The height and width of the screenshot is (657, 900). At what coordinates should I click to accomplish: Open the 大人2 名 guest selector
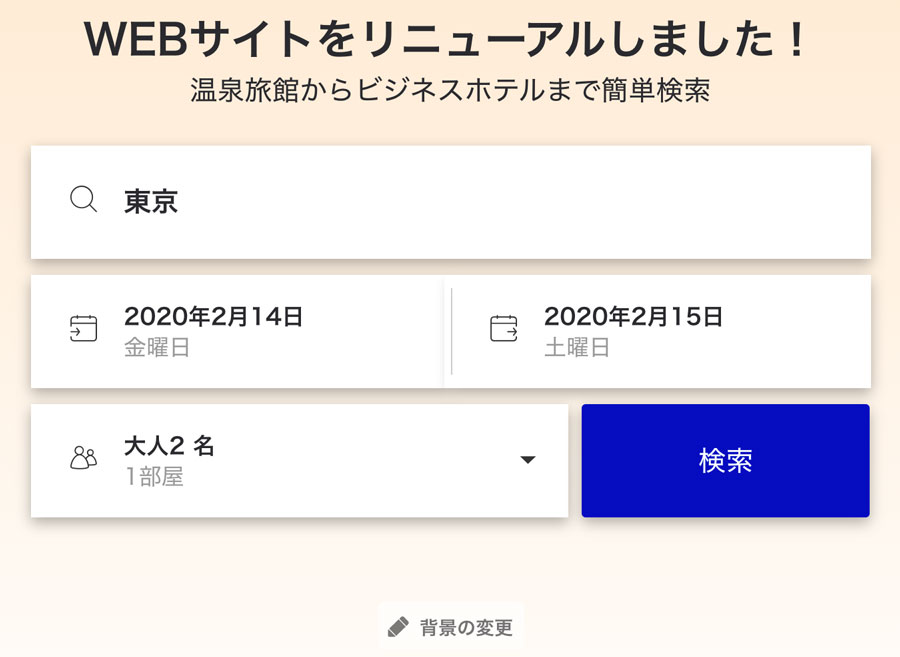[169, 446]
